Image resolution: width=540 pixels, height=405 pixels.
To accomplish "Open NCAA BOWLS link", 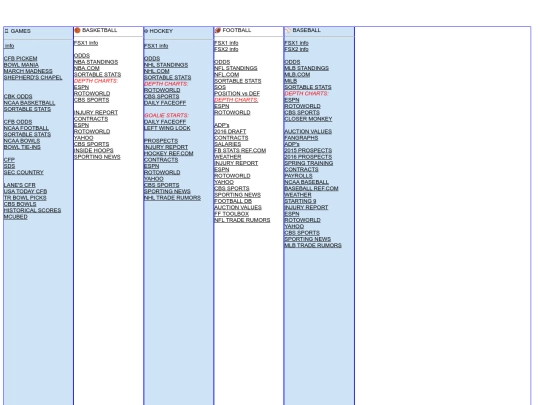I will (22, 141).
